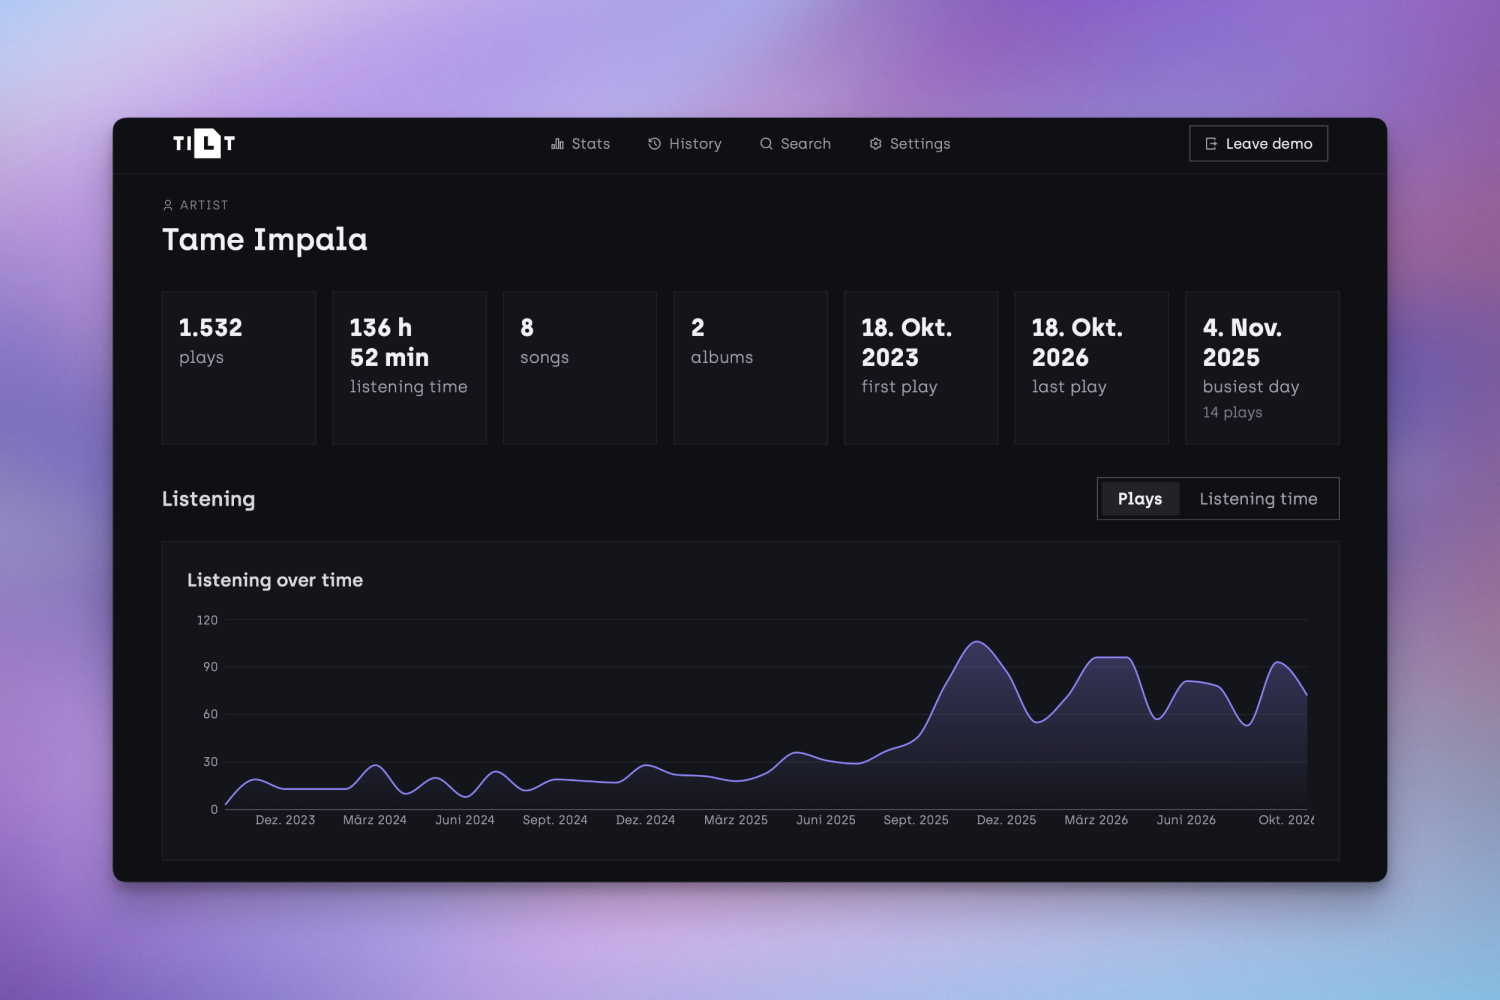Click the clock icon beside History
Viewport: 1500px width, 1000px height.
(x=655, y=144)
